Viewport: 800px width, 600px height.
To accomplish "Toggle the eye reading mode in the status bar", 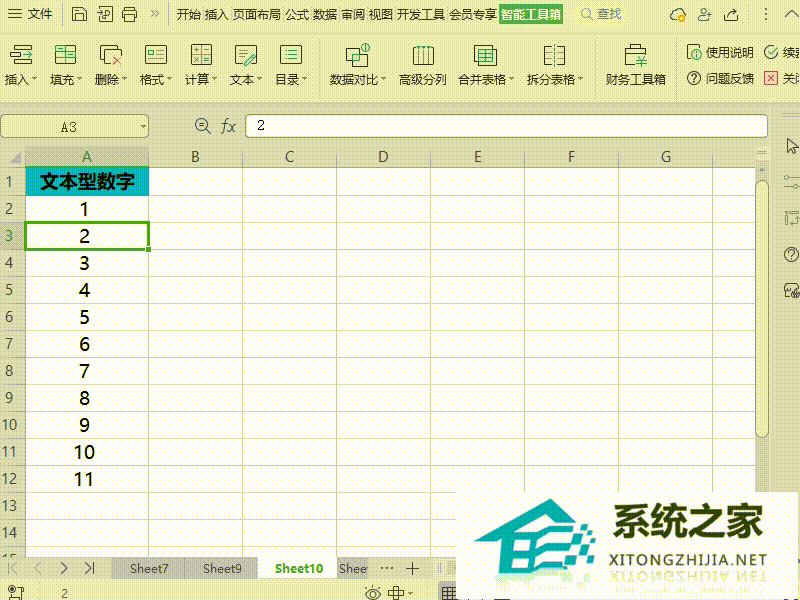I will tap(373, 593).
